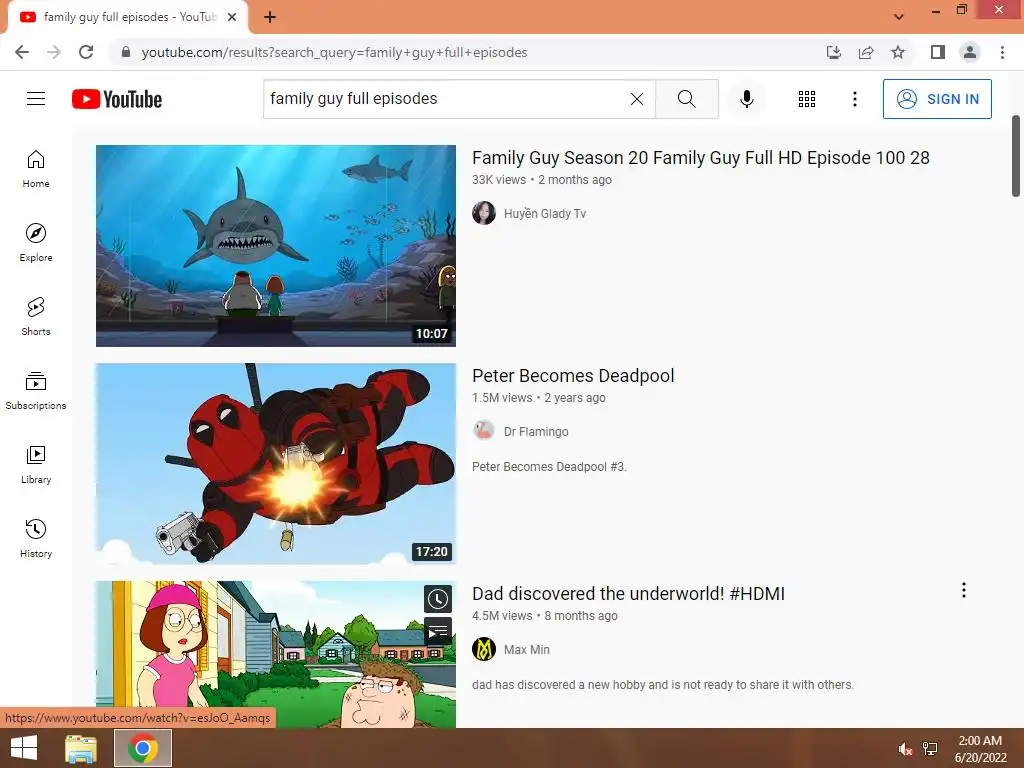Click the SIGN IN button

937,99
